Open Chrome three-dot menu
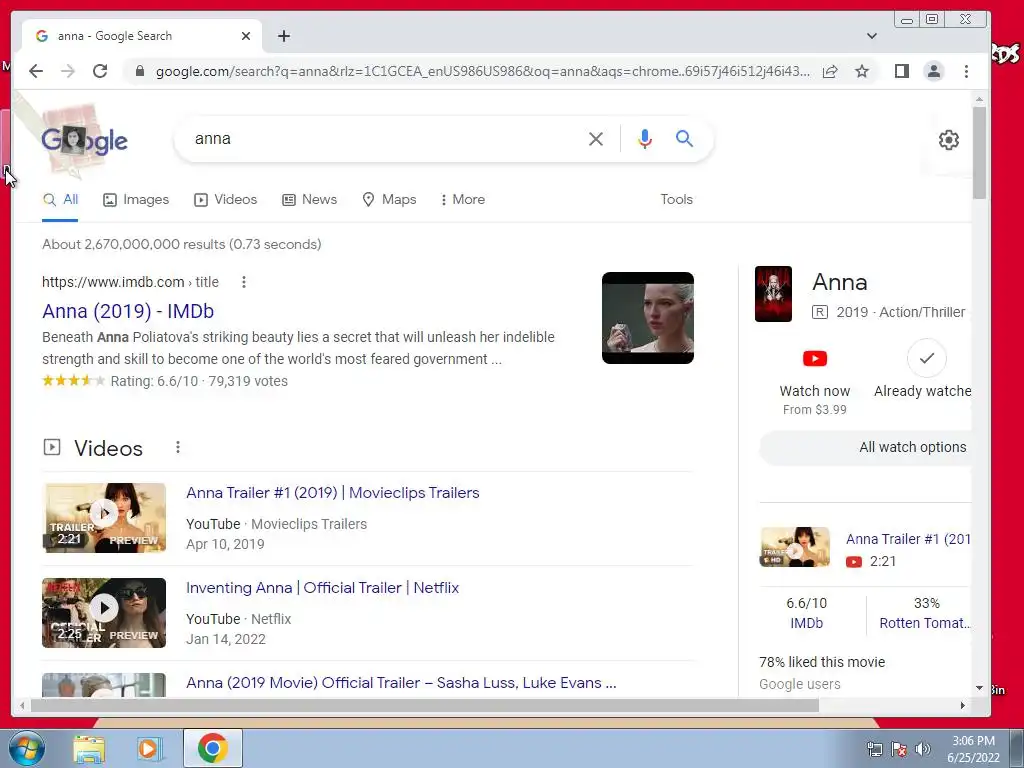Viewport: 1024px width, 768px height. click(x=967, y=71)
